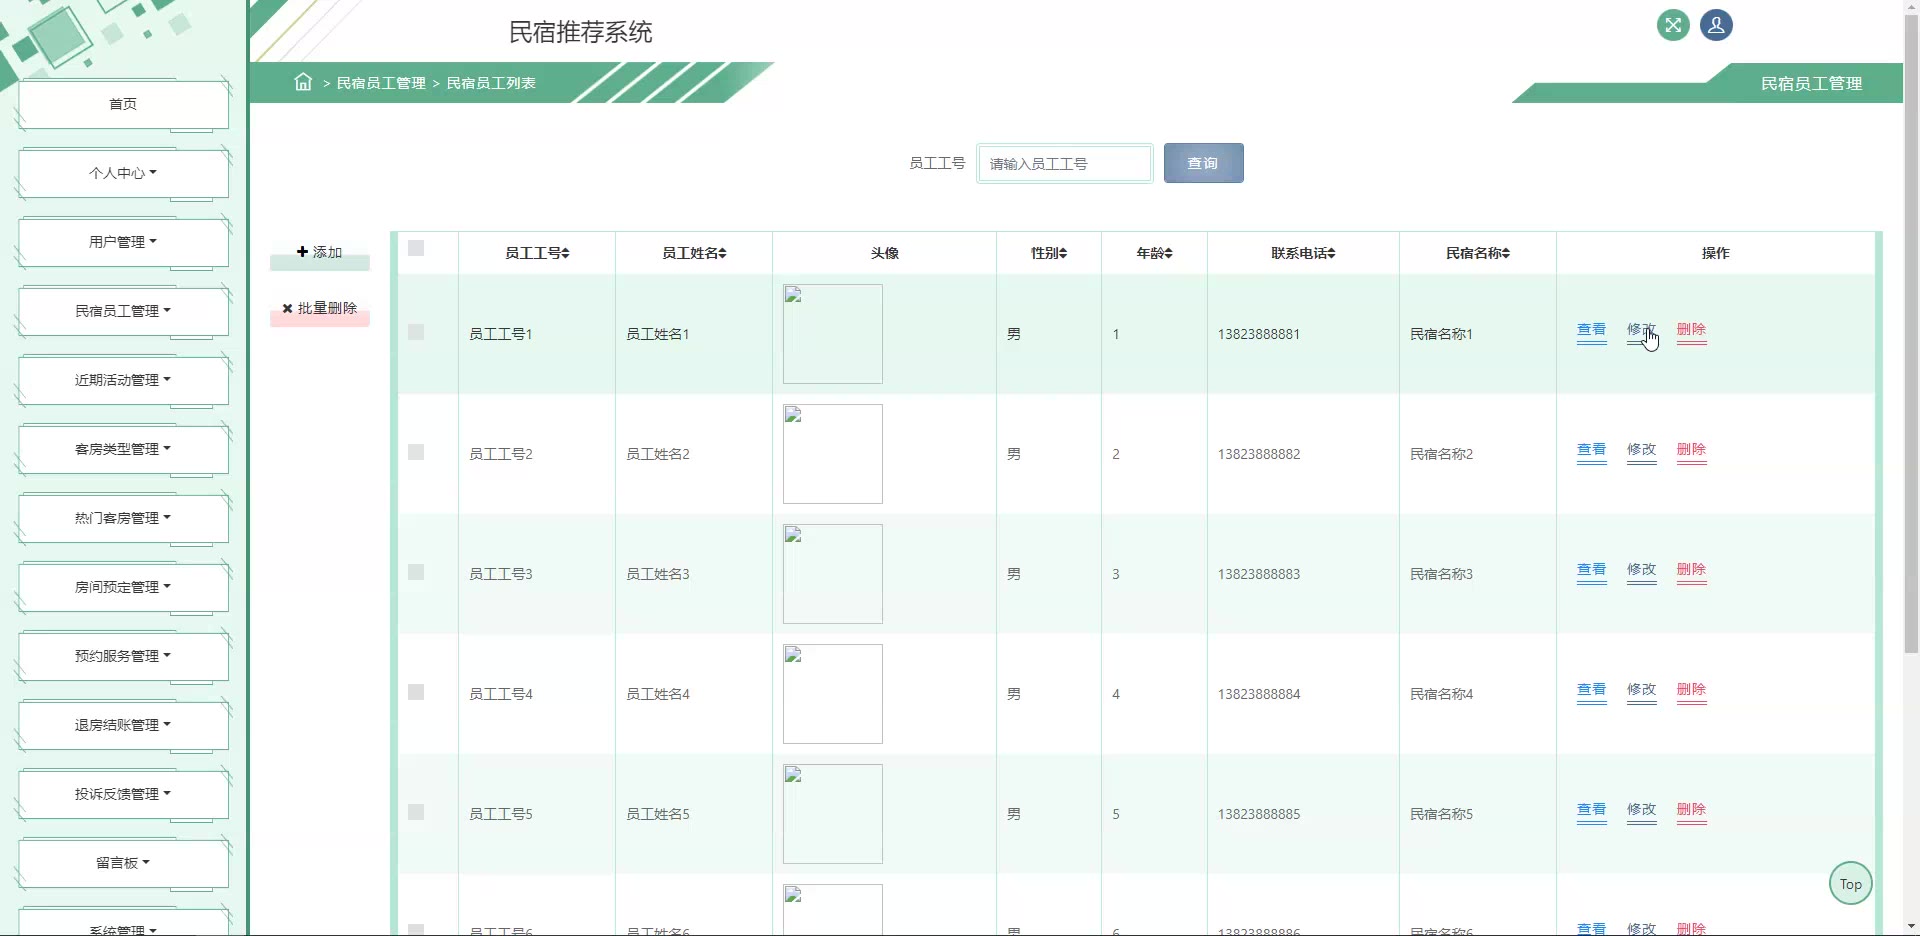Expand the 留言板 sidebar menu
1920x936 pixels.
tap(123, 863)
